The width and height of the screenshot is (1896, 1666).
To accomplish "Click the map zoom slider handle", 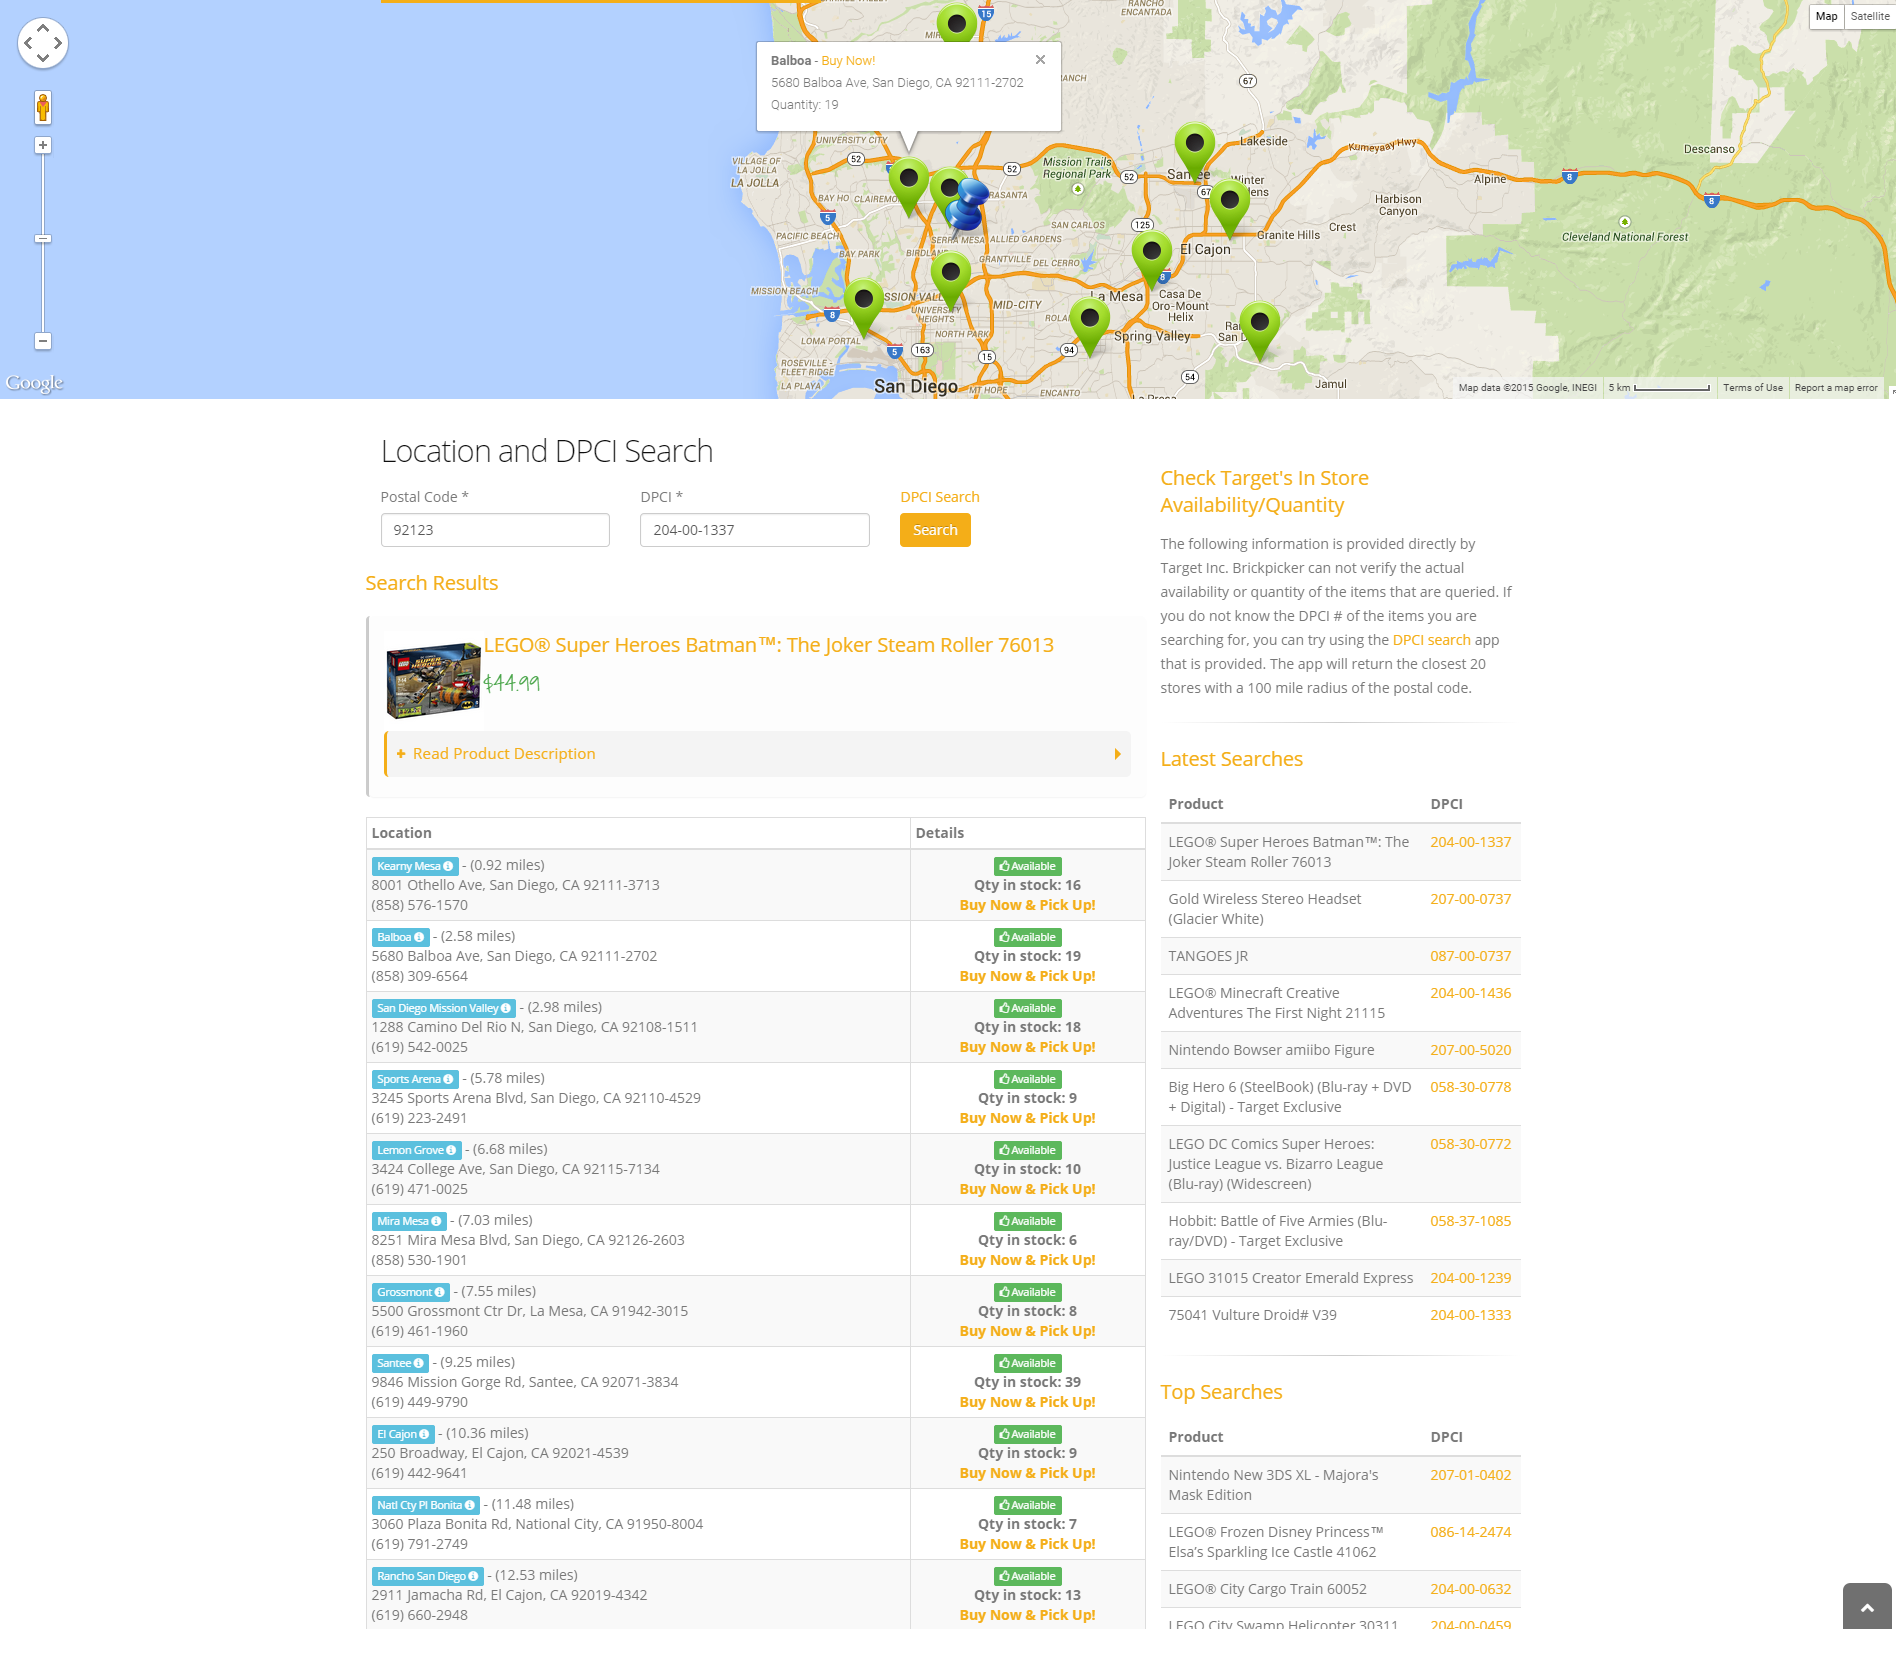I will point(43,239).
